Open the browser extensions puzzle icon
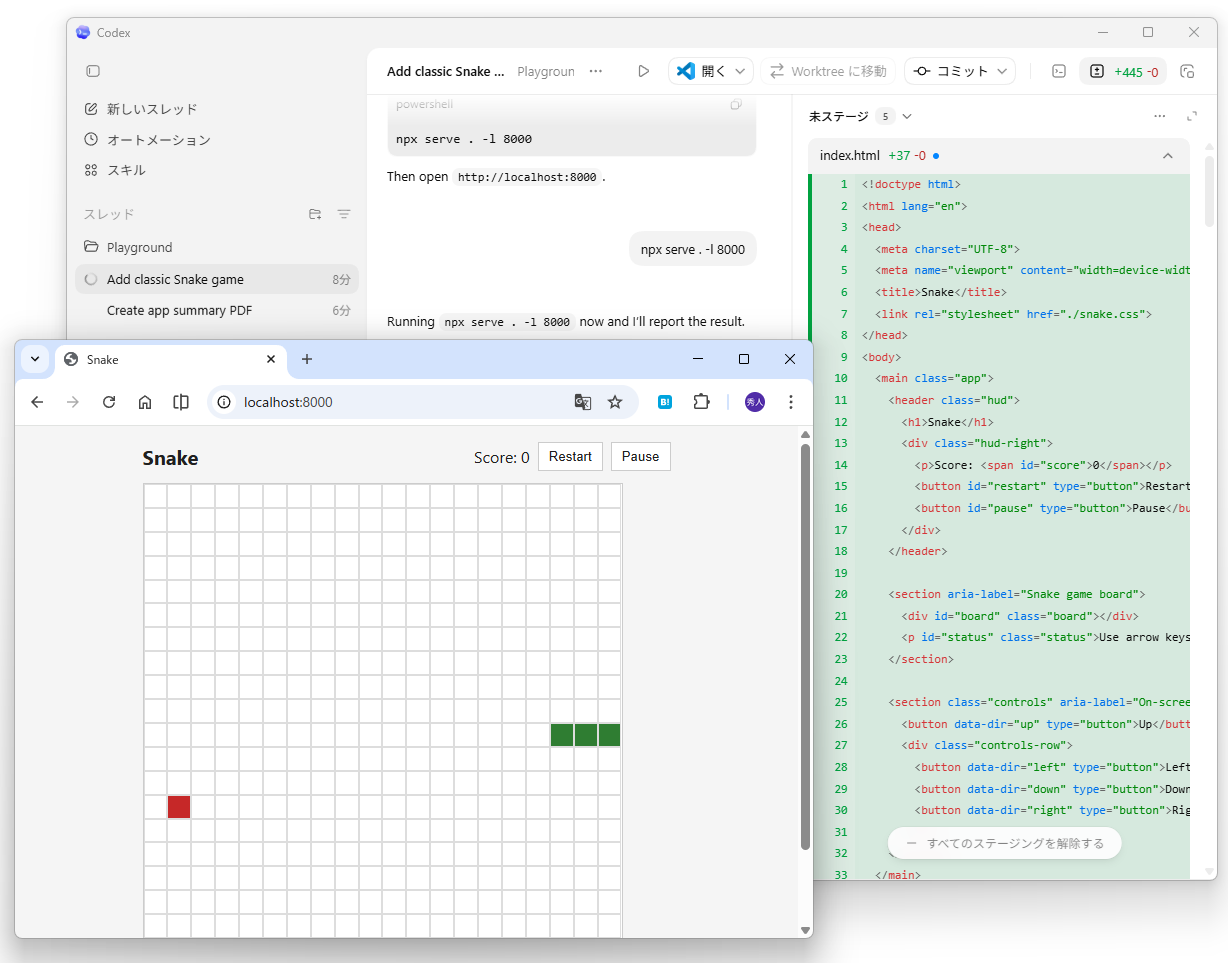Screen dimensions: 1228x963 (701, 402)
